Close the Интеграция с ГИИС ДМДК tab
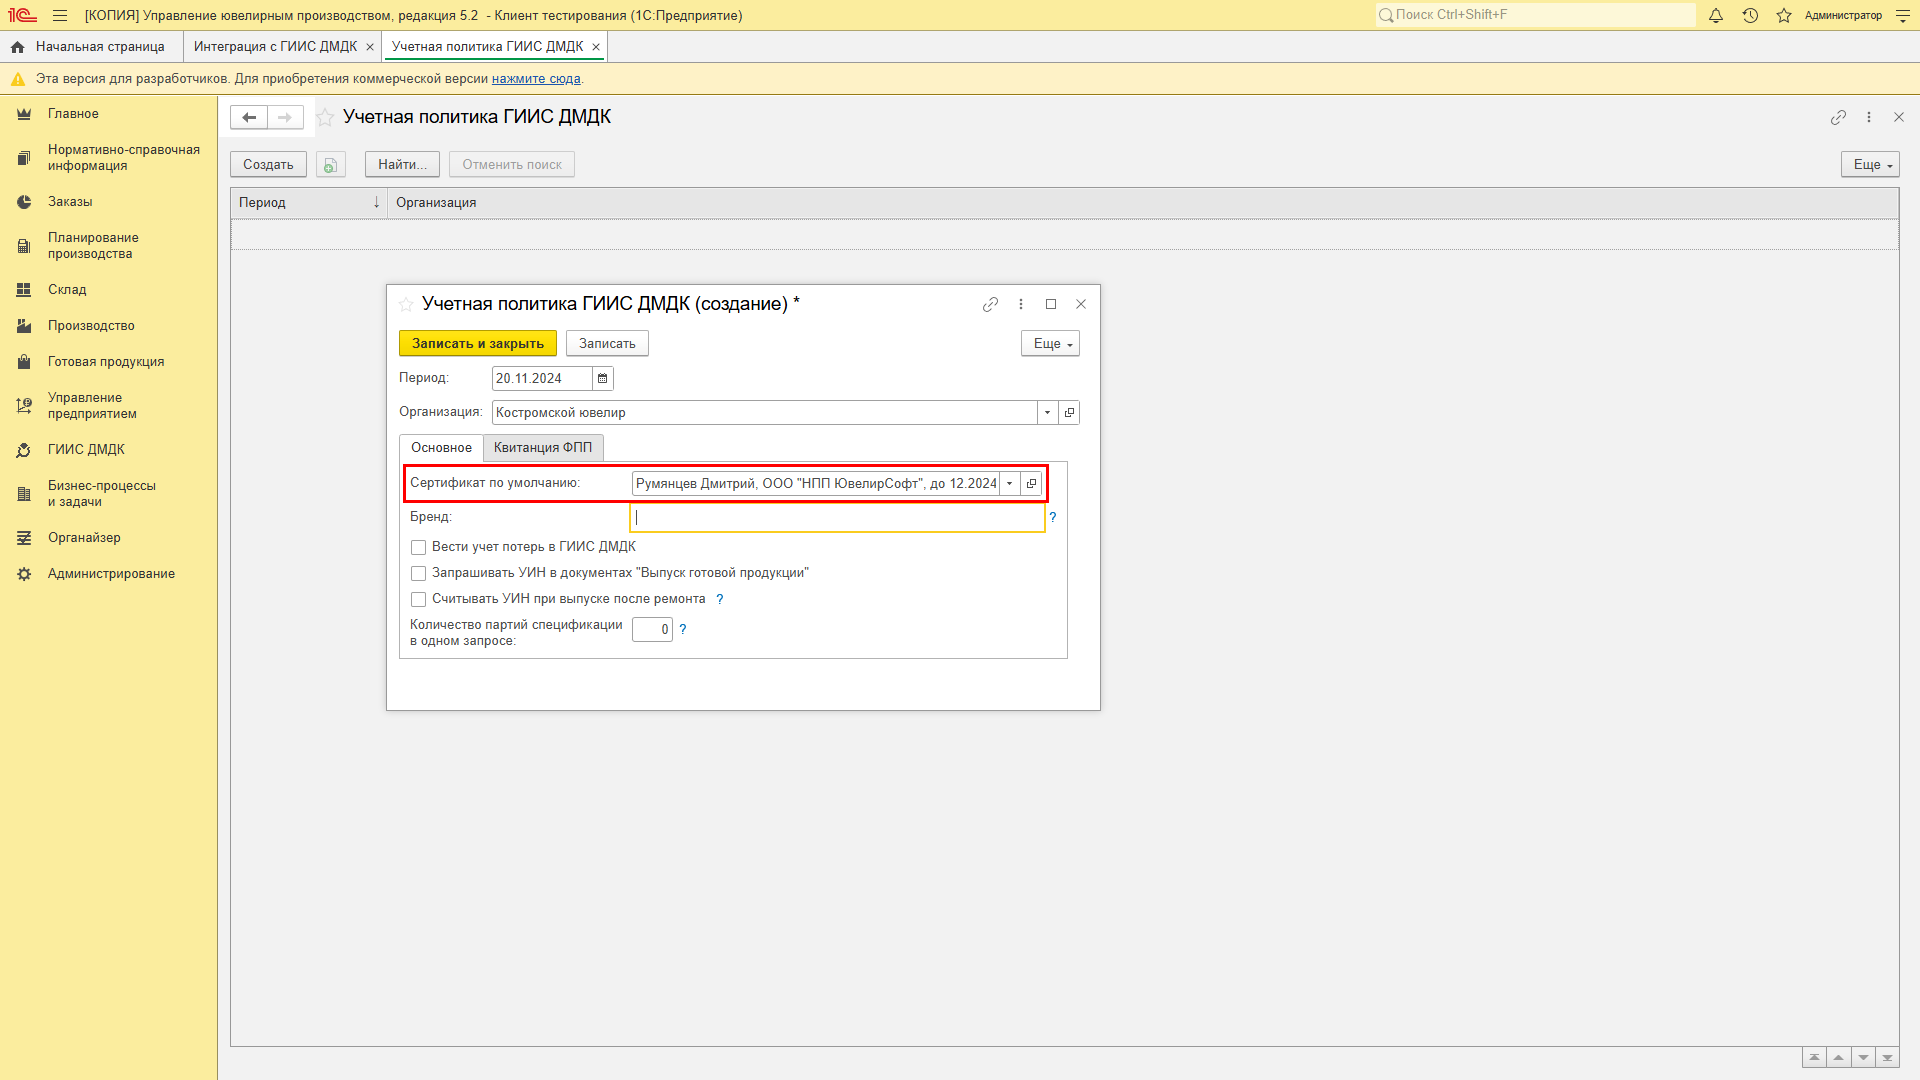Image resolution: width=1920 pixels, height=1080 pixels. click(370, 47)
